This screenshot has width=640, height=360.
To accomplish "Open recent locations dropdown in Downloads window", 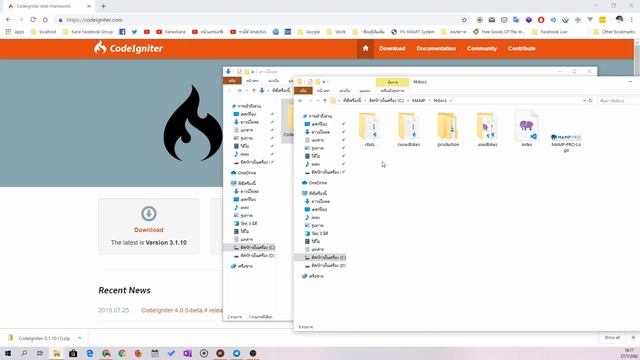I will pos(247,90).
